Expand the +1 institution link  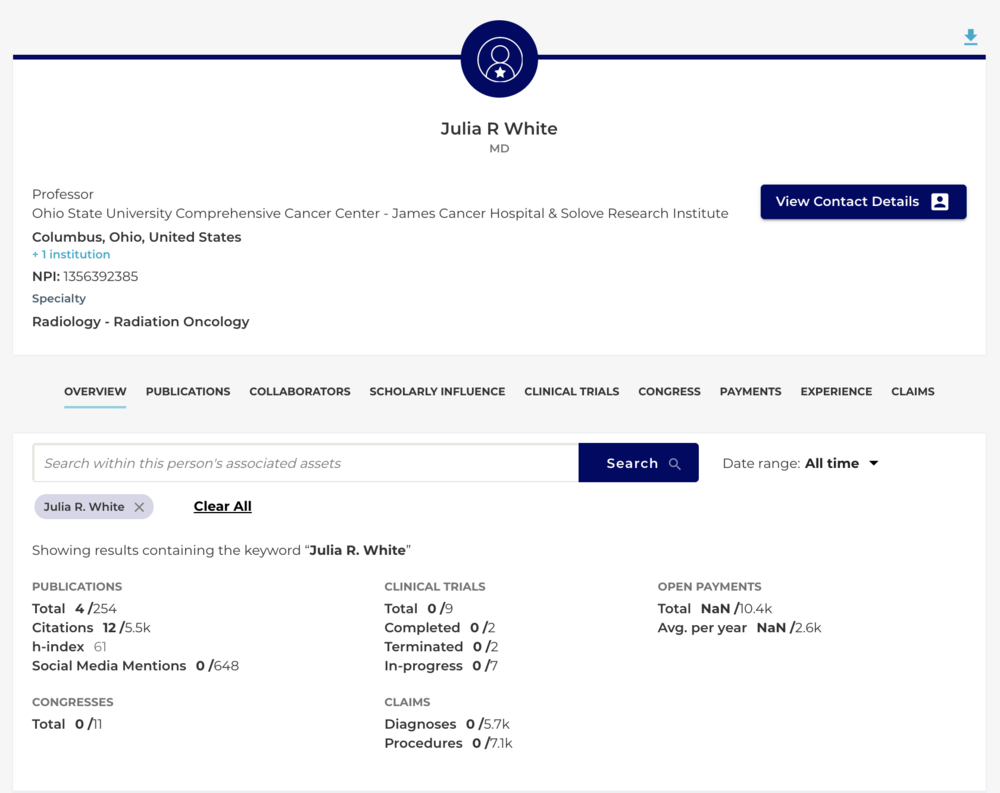[71, 254]
